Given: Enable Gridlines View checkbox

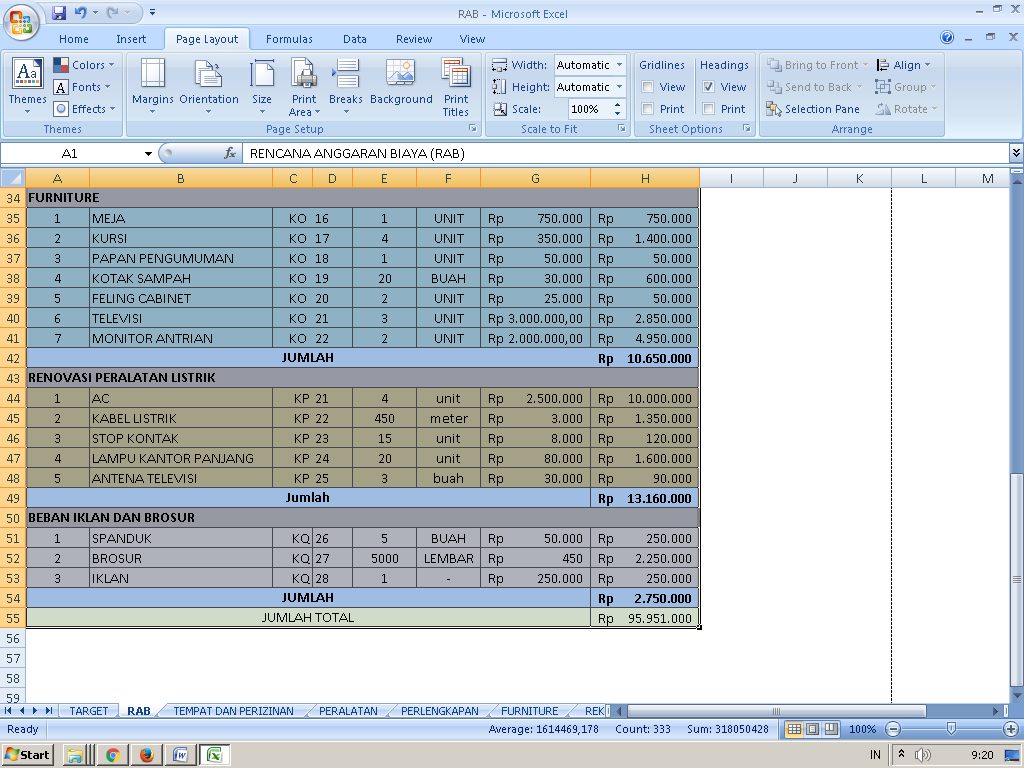Looking at the screenshot, I should [x=648, y=87].
